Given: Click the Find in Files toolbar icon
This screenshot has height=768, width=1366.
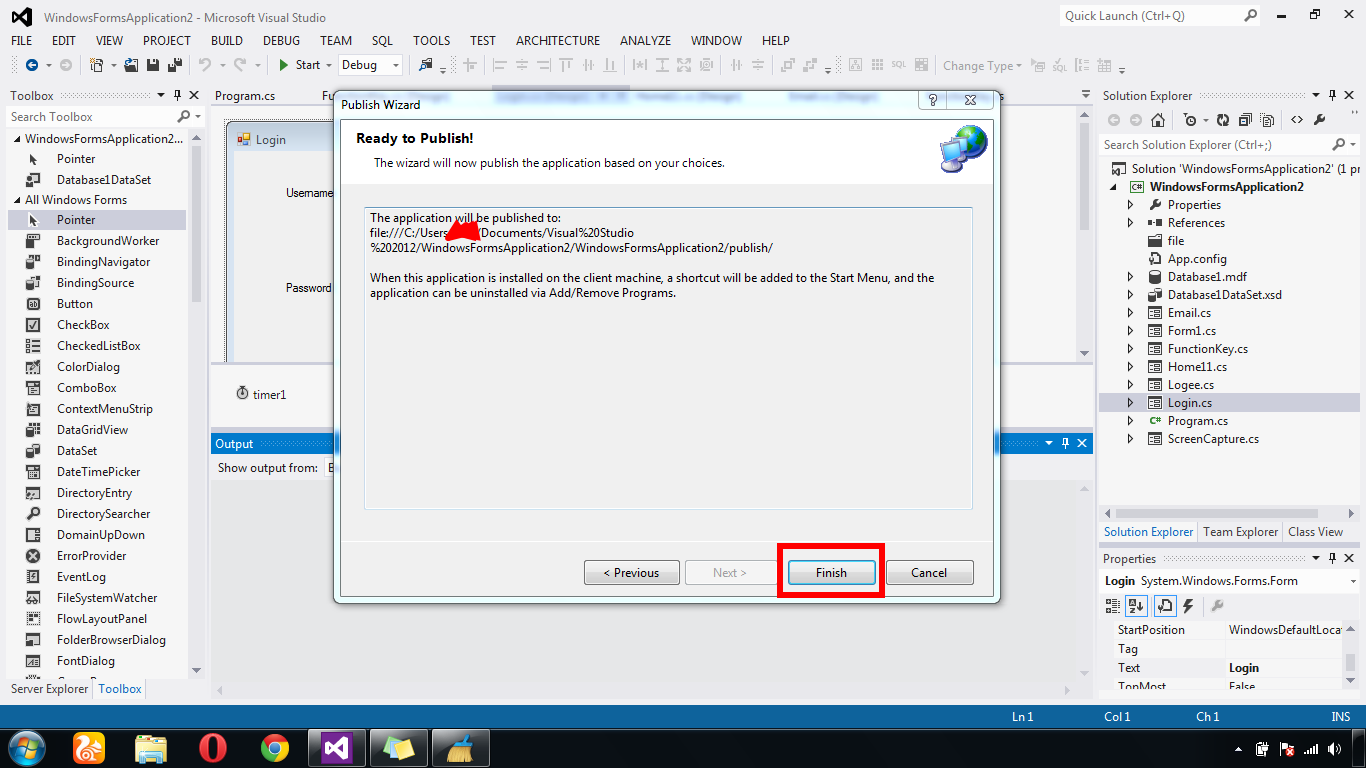Looking at the screenshot, I should point(427,65).
